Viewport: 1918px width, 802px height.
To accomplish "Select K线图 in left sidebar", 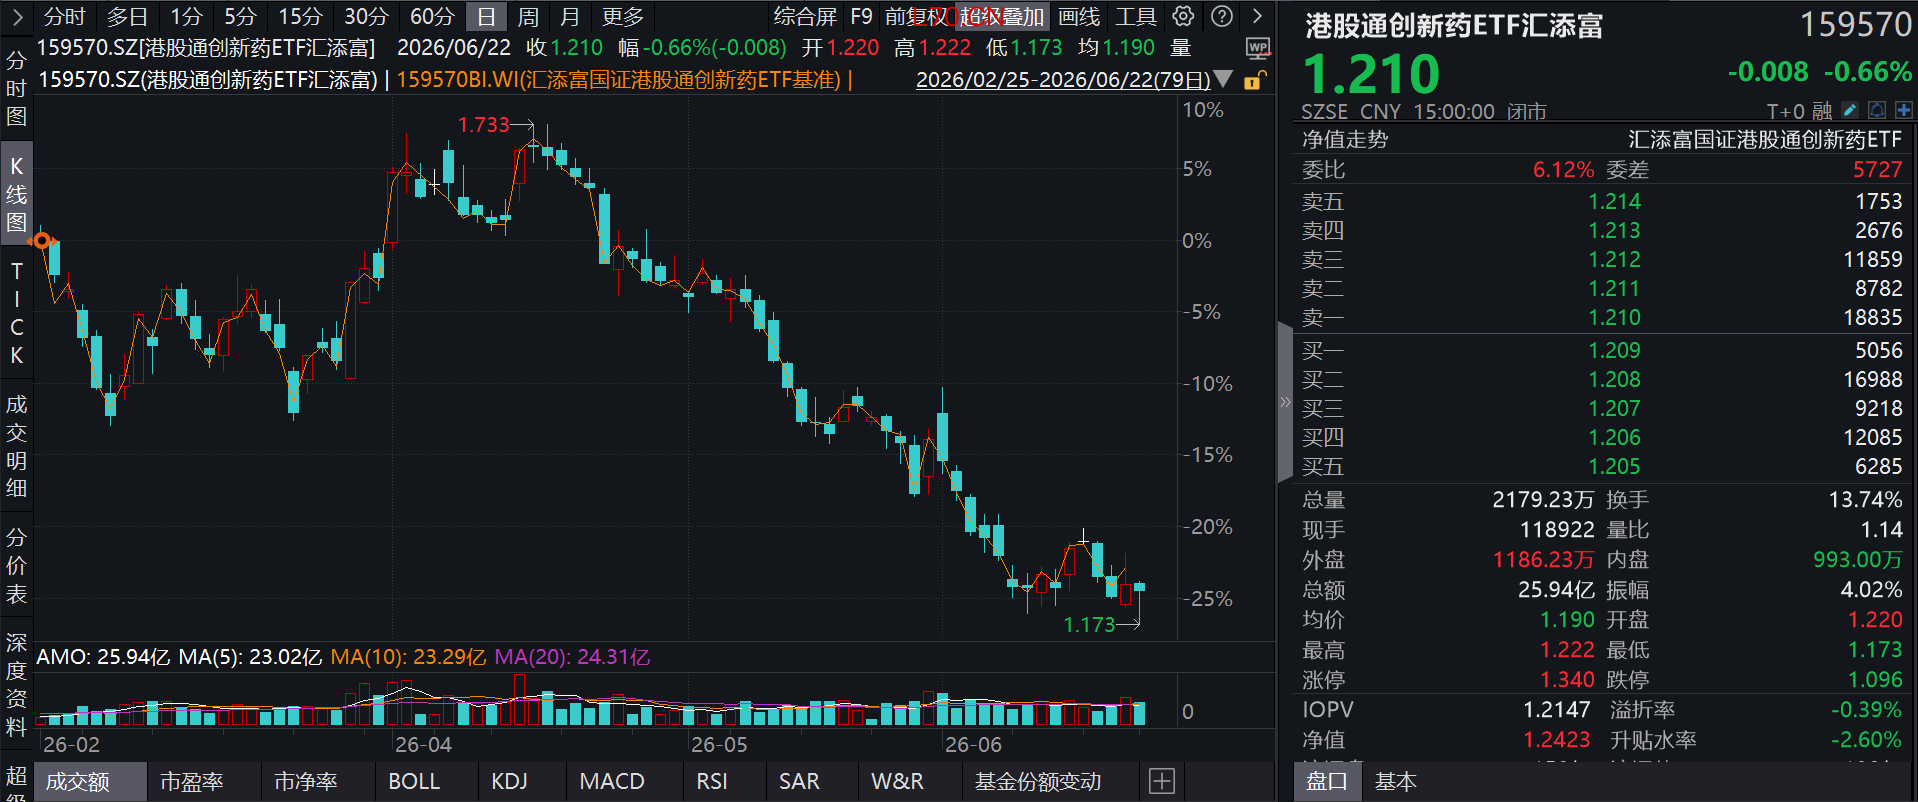I will (x=16, y=194).
